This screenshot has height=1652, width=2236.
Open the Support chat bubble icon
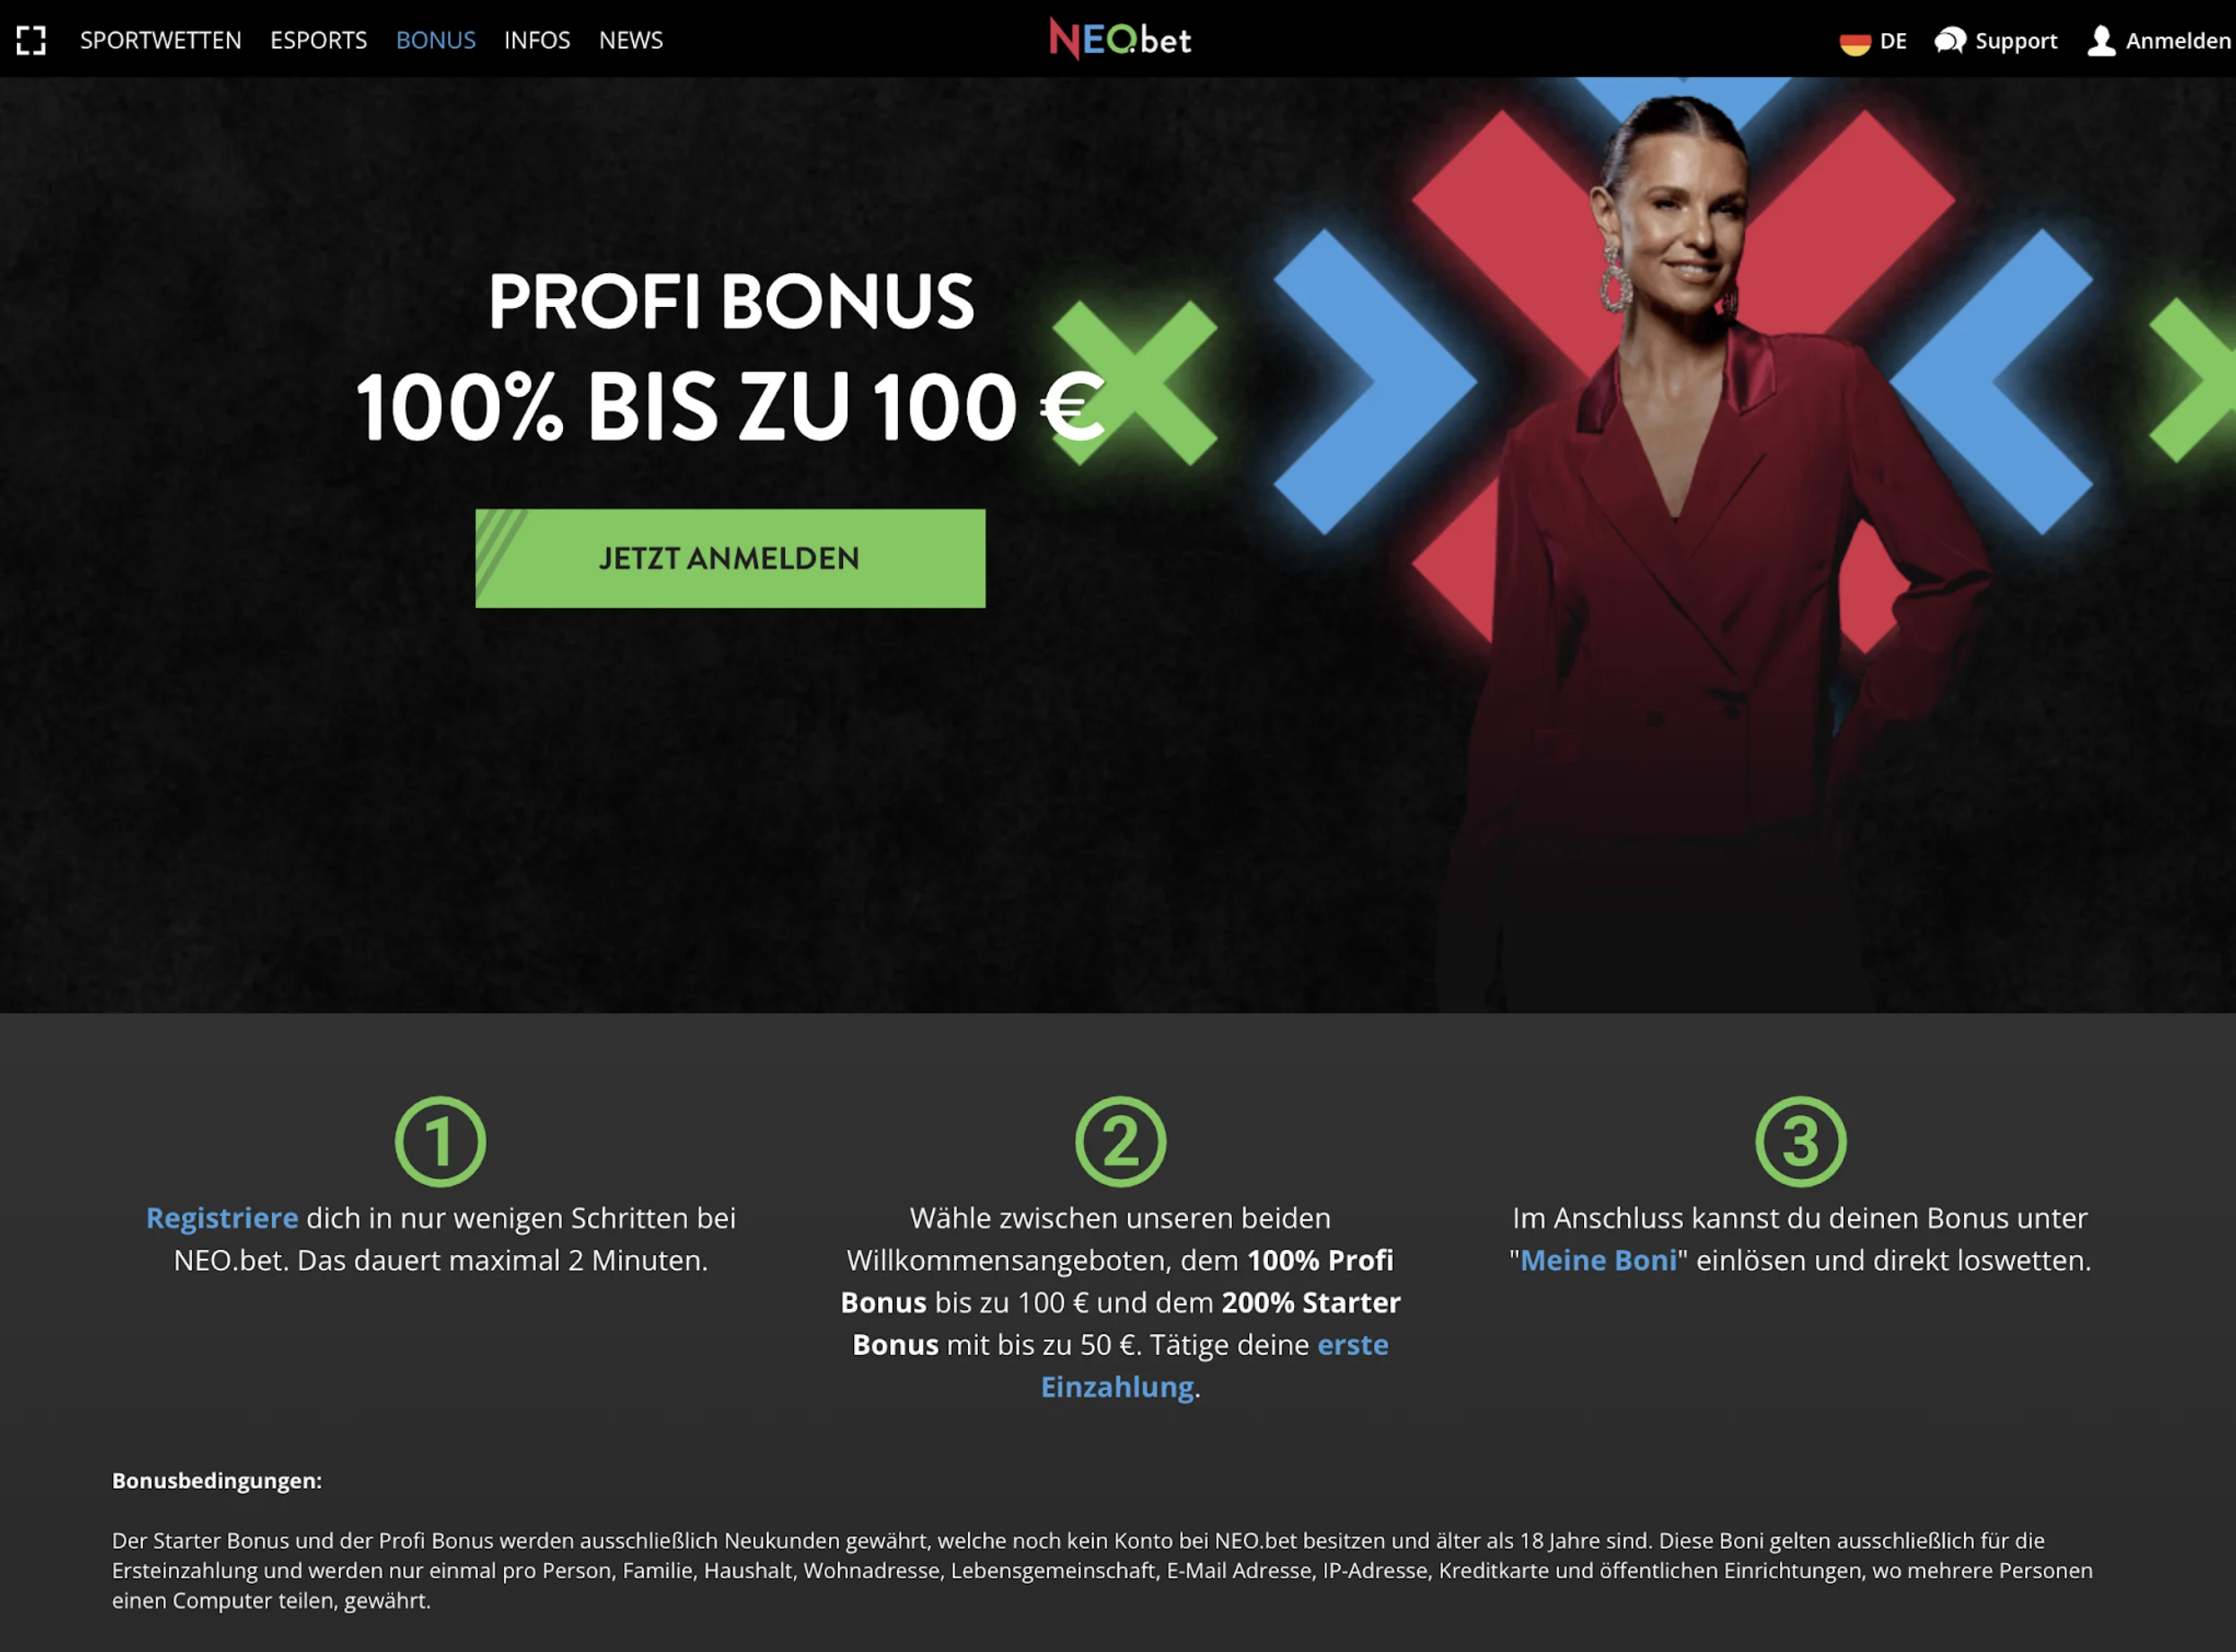[x=1950, y=41]
